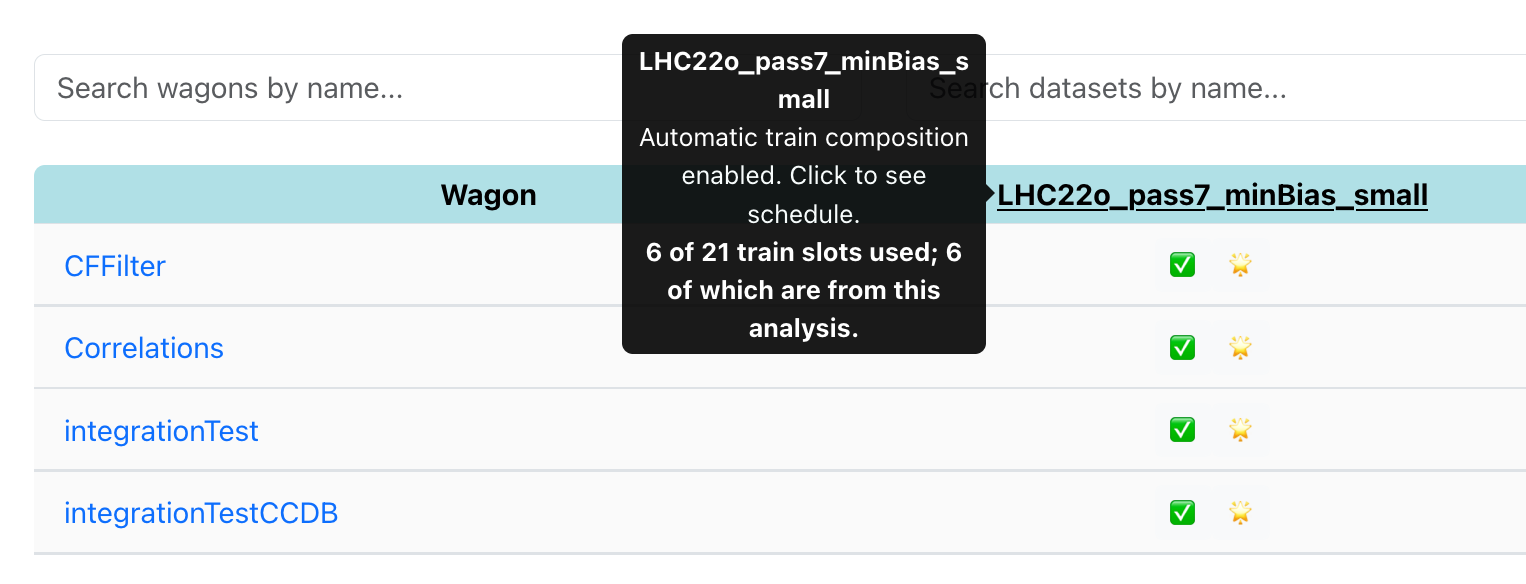Toggle the green checkmark for CFFilter
1526x584 pixels.
click(x=1182, y=265)
